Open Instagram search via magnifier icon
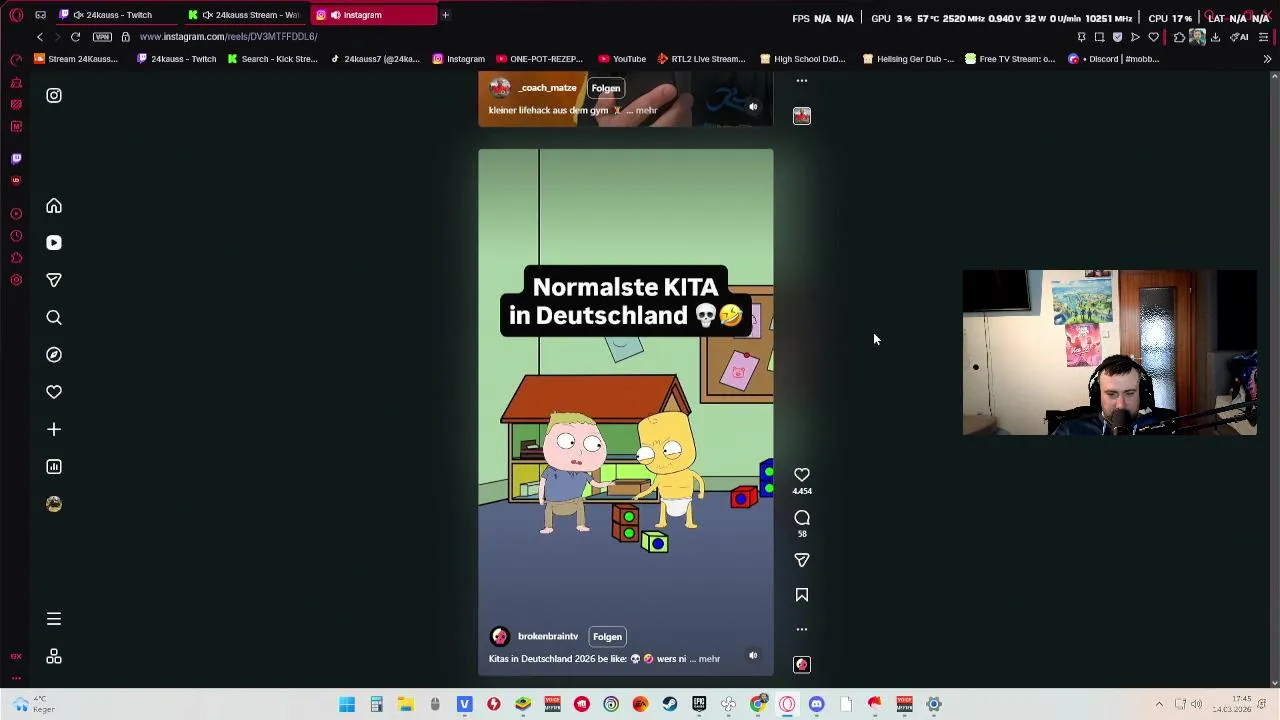1280x720 pixels. (54, 318)
